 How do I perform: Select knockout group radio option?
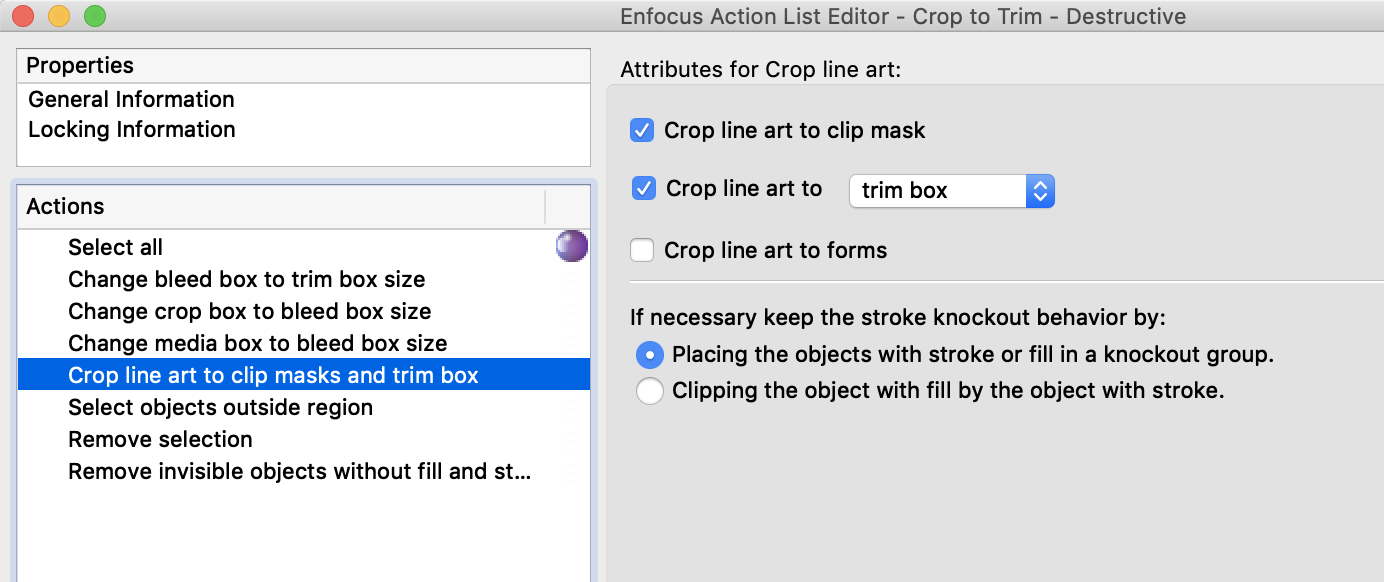click(650, 354)
